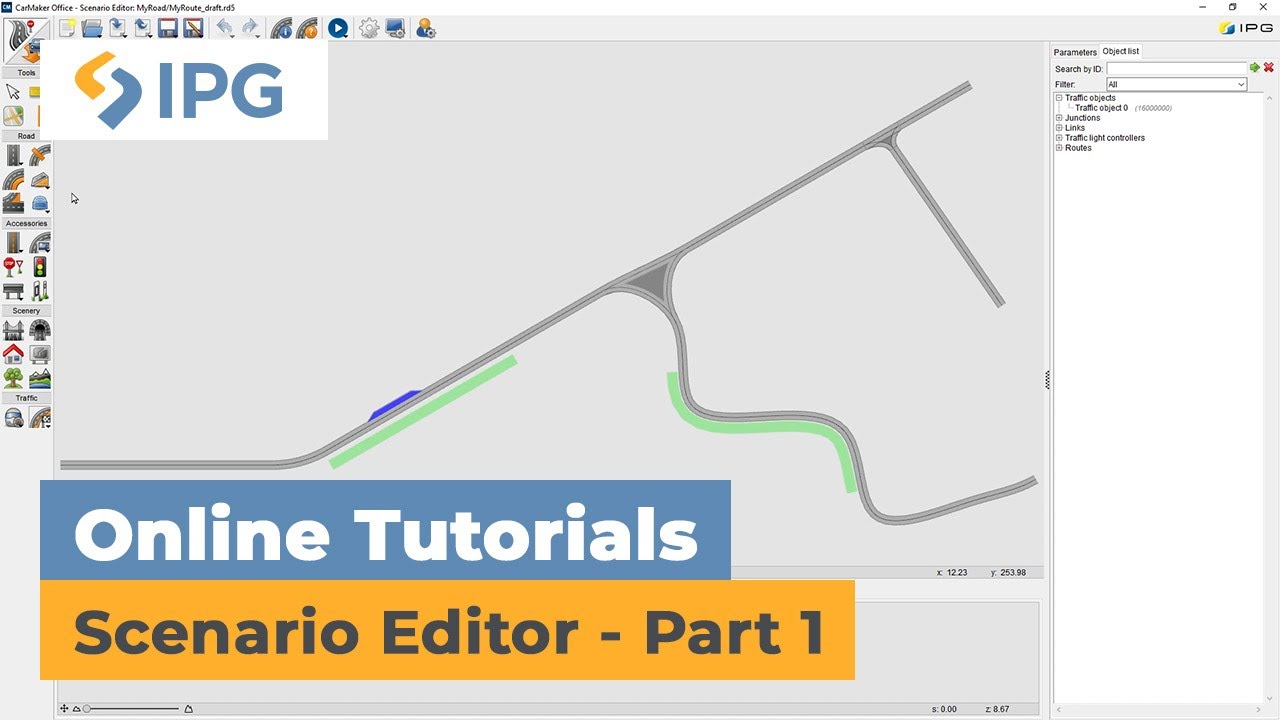Open settings gear in toolbar
The width and height of the screenshot is (1280, 720).
tap(369, 28)
